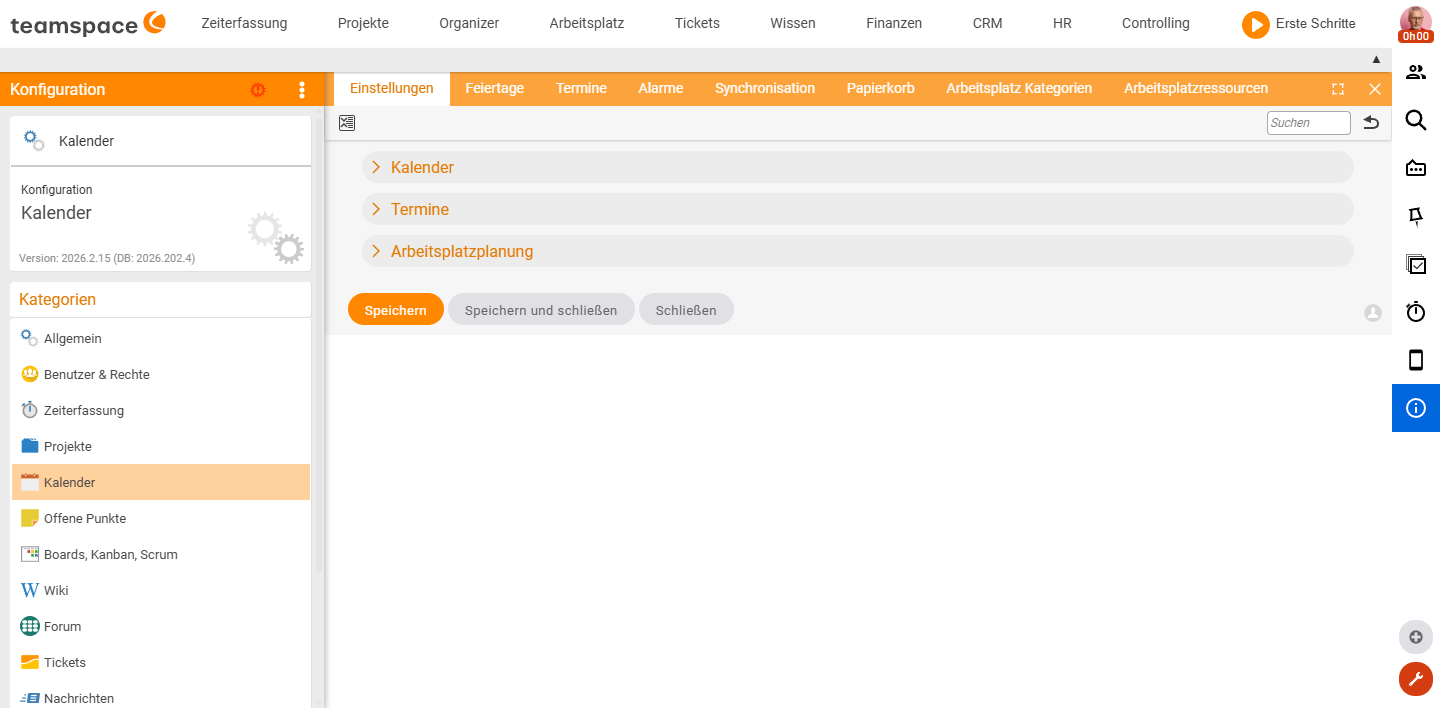
Task: Open the HR menu
Action: (1062, 23)
